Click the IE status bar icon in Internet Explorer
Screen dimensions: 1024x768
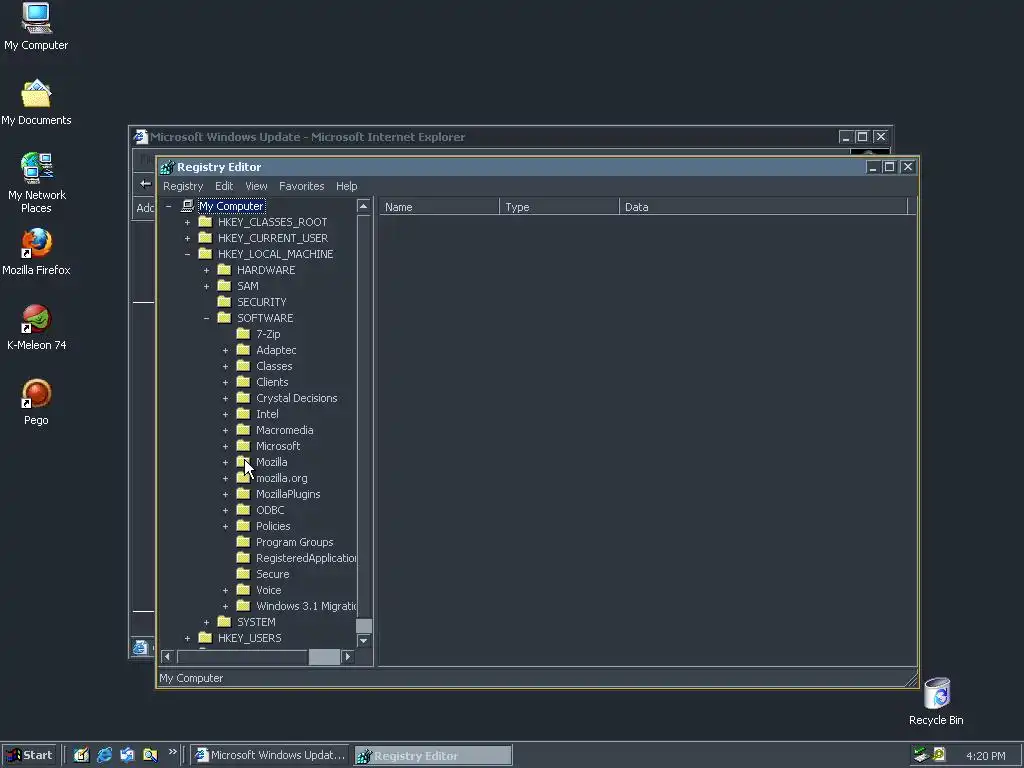[x=140, y=647]
